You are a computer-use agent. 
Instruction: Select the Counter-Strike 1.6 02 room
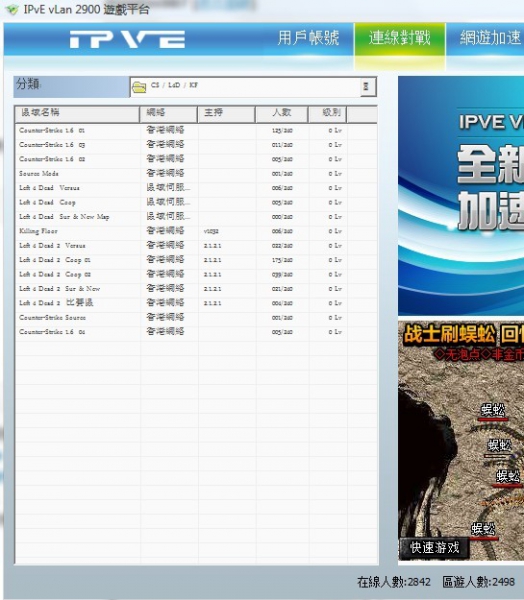(x=196, y=159)
